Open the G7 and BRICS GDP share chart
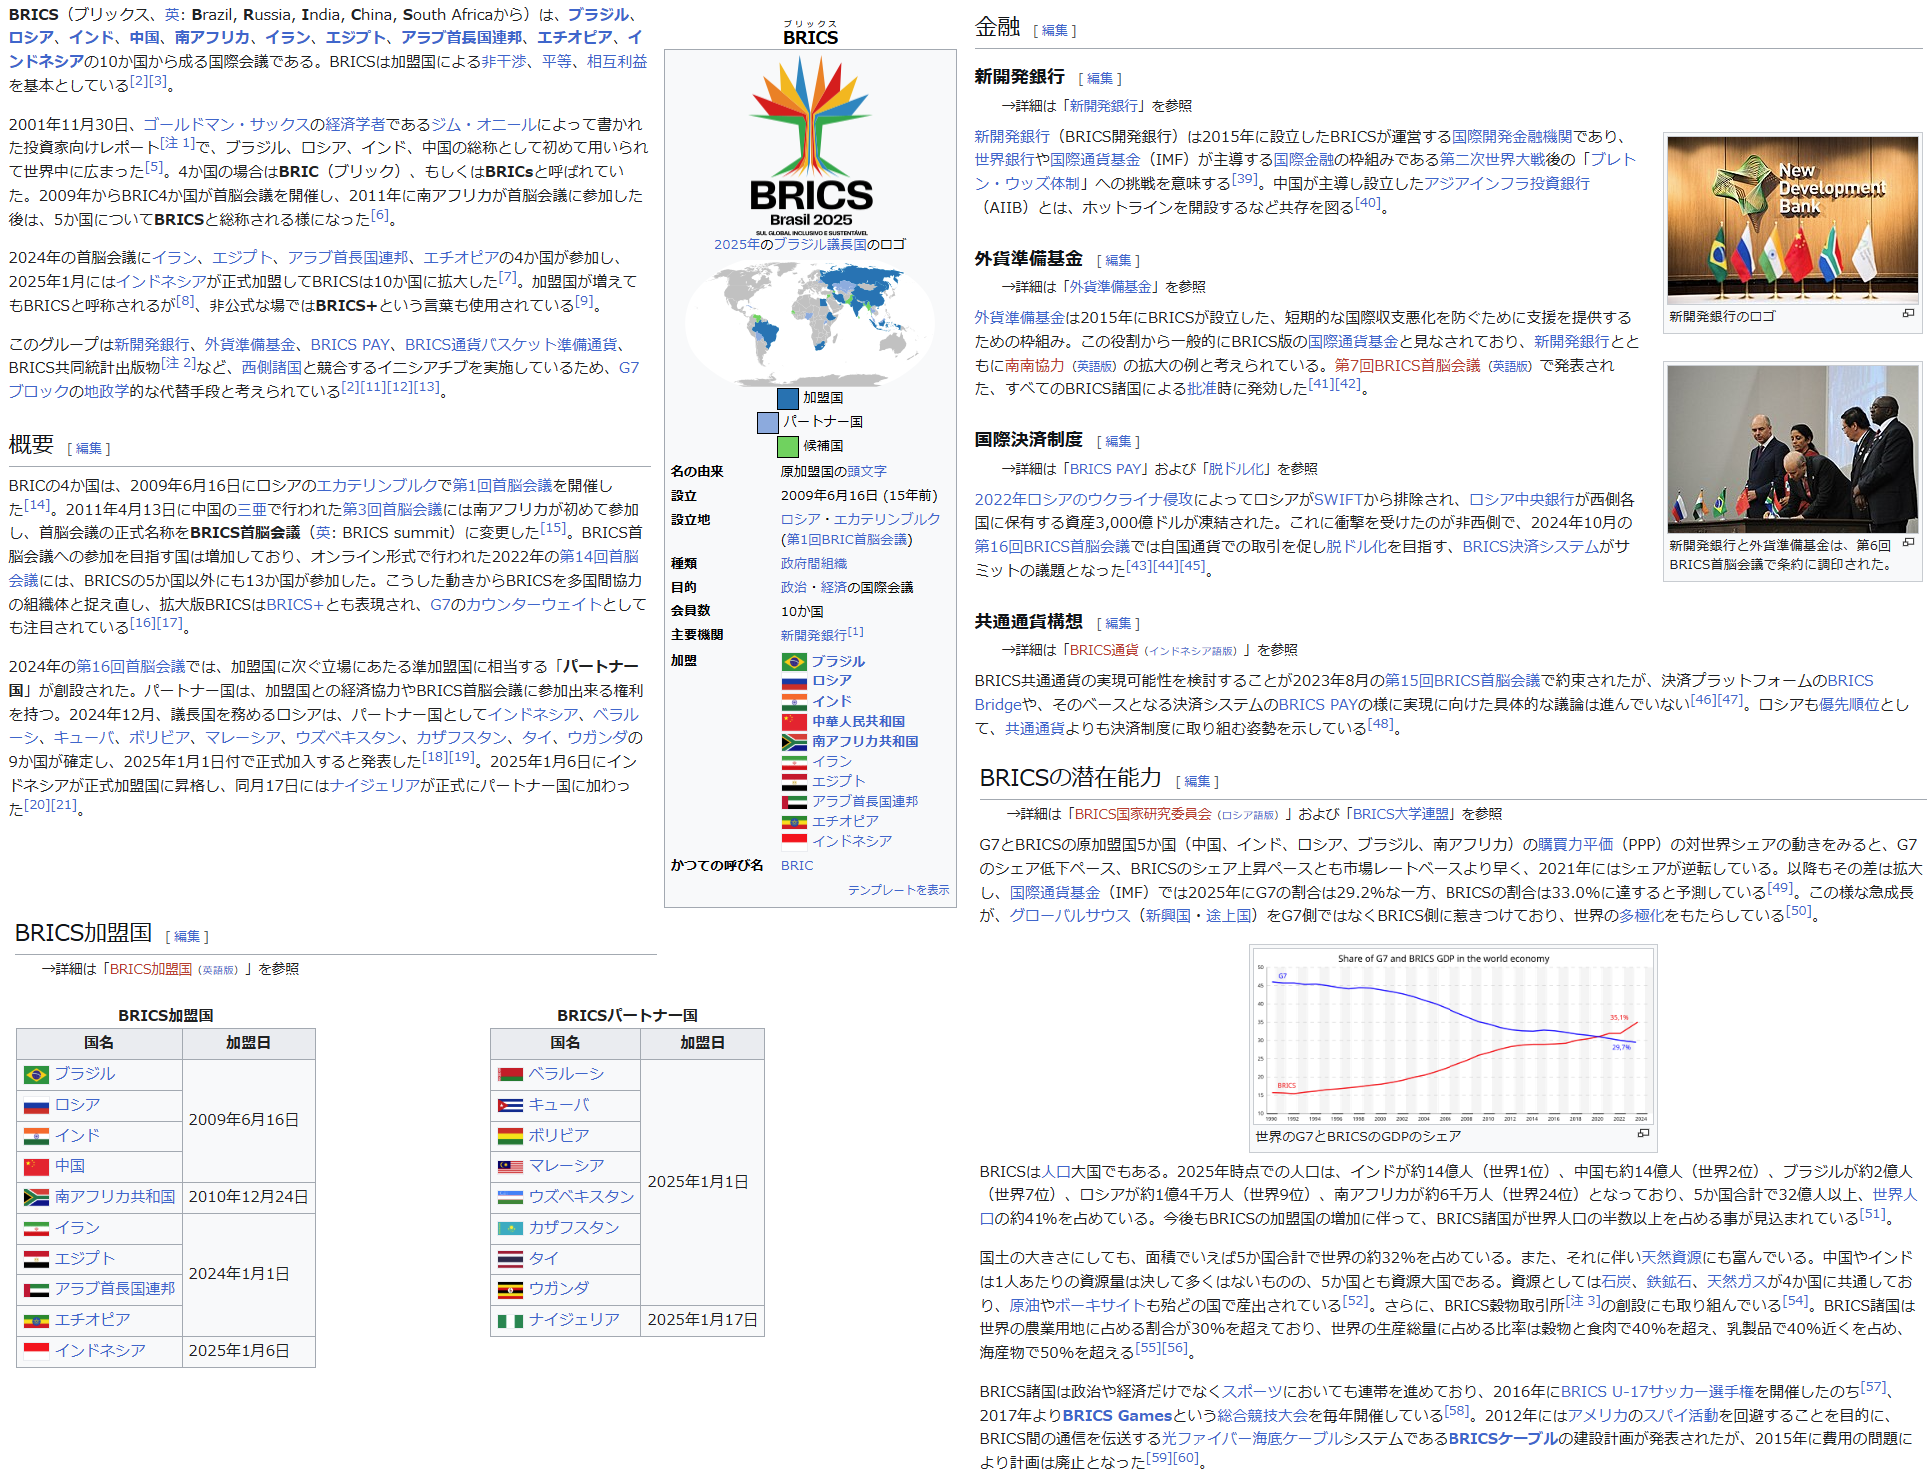This screenshot has height=1480, width=1929. [x=1453, y=1037]
